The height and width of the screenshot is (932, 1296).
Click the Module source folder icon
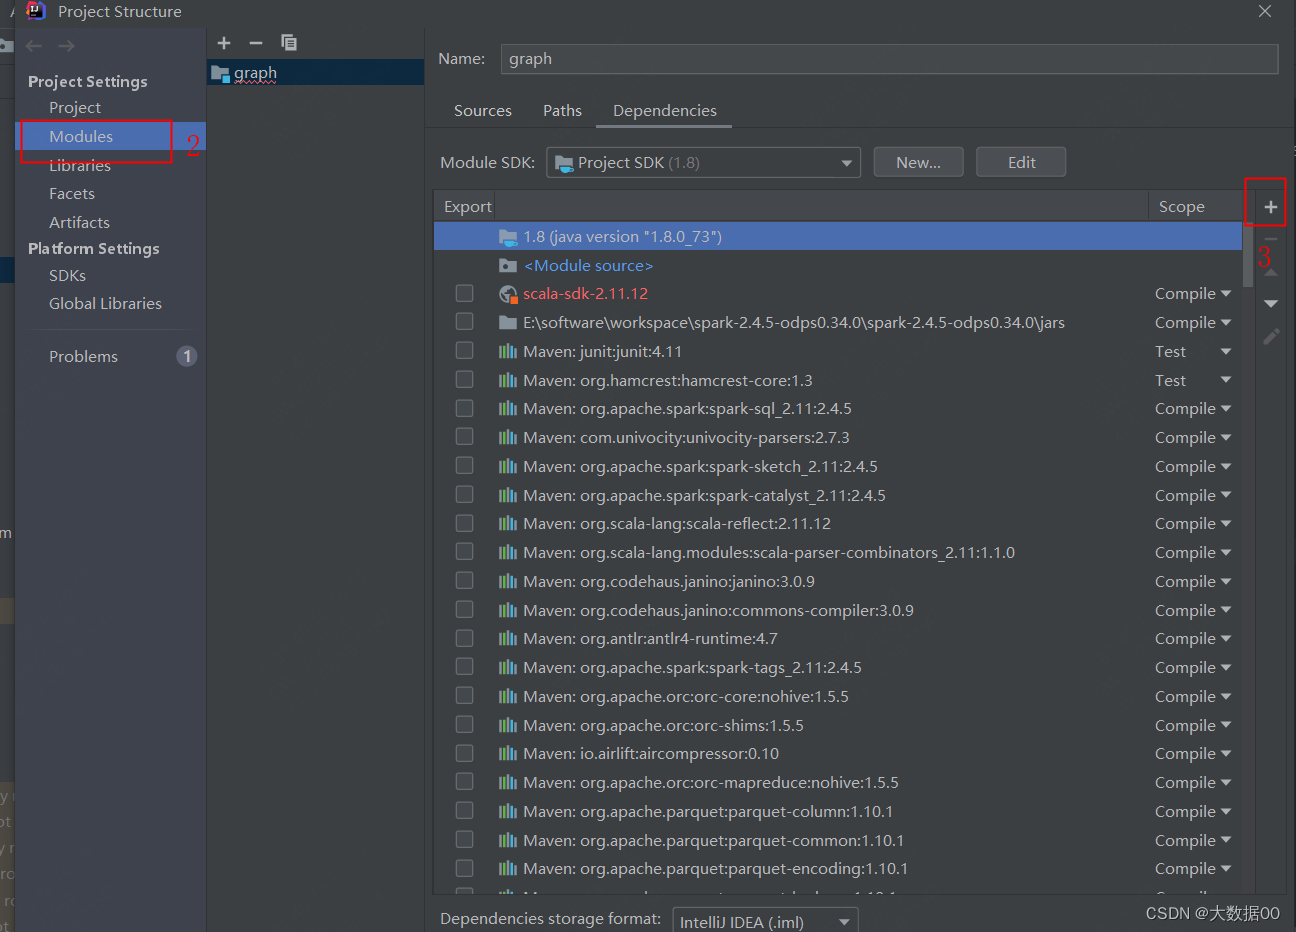click(508, 266)
